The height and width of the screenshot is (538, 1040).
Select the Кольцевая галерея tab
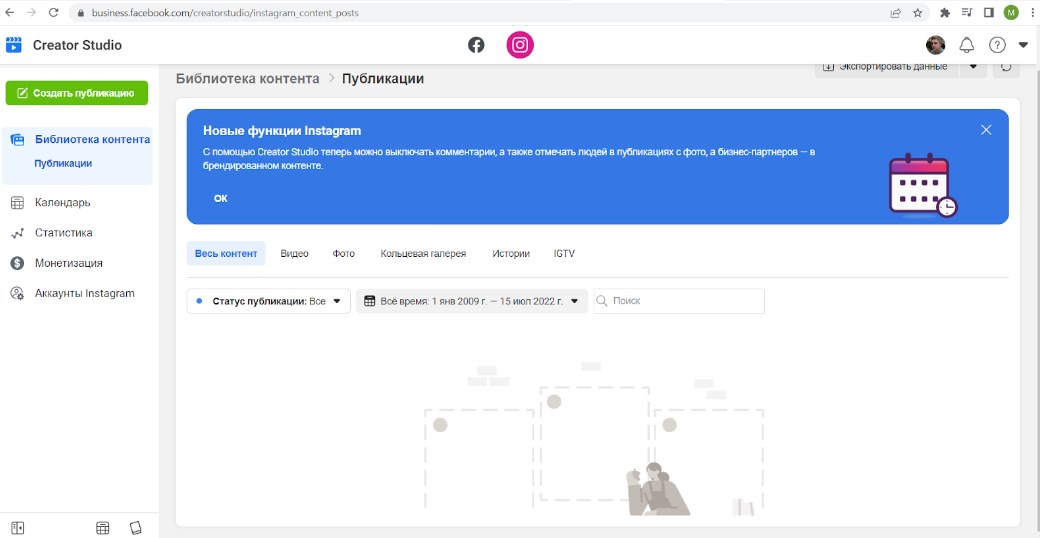pos(423,254)
